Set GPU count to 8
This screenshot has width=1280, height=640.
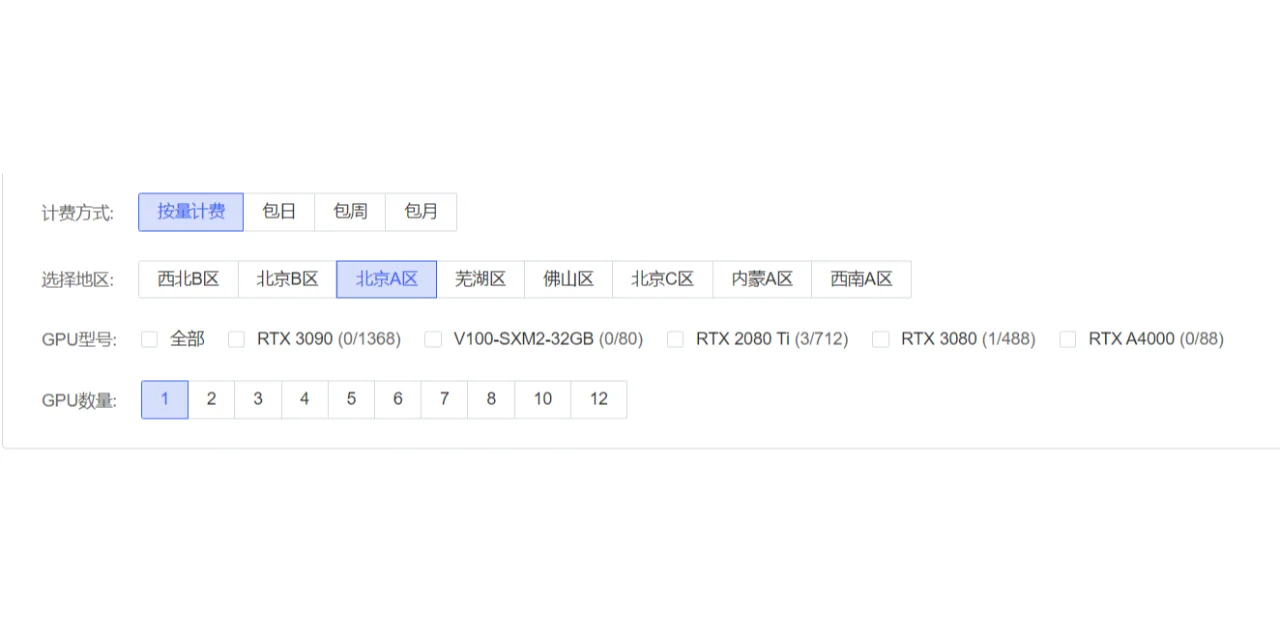click(491, 399)
